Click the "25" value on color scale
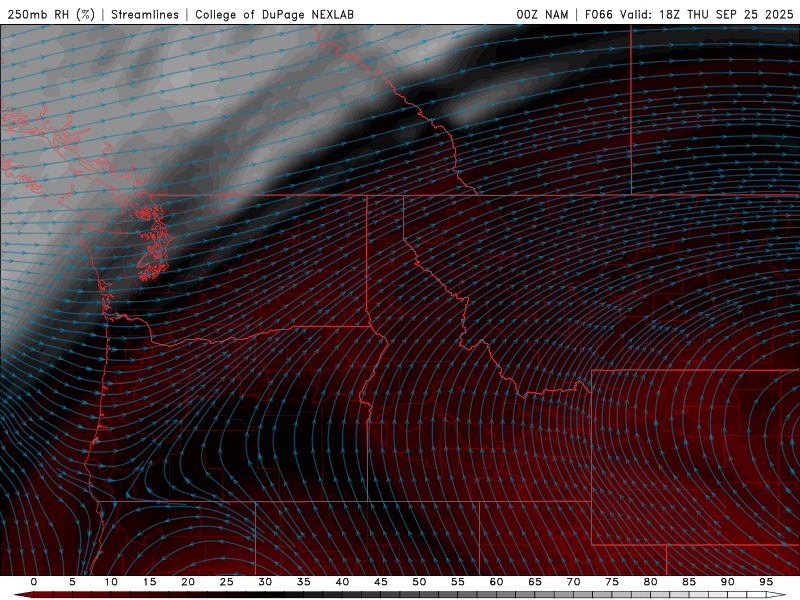This screenshot has height=600, width=800. click(227, 582)
